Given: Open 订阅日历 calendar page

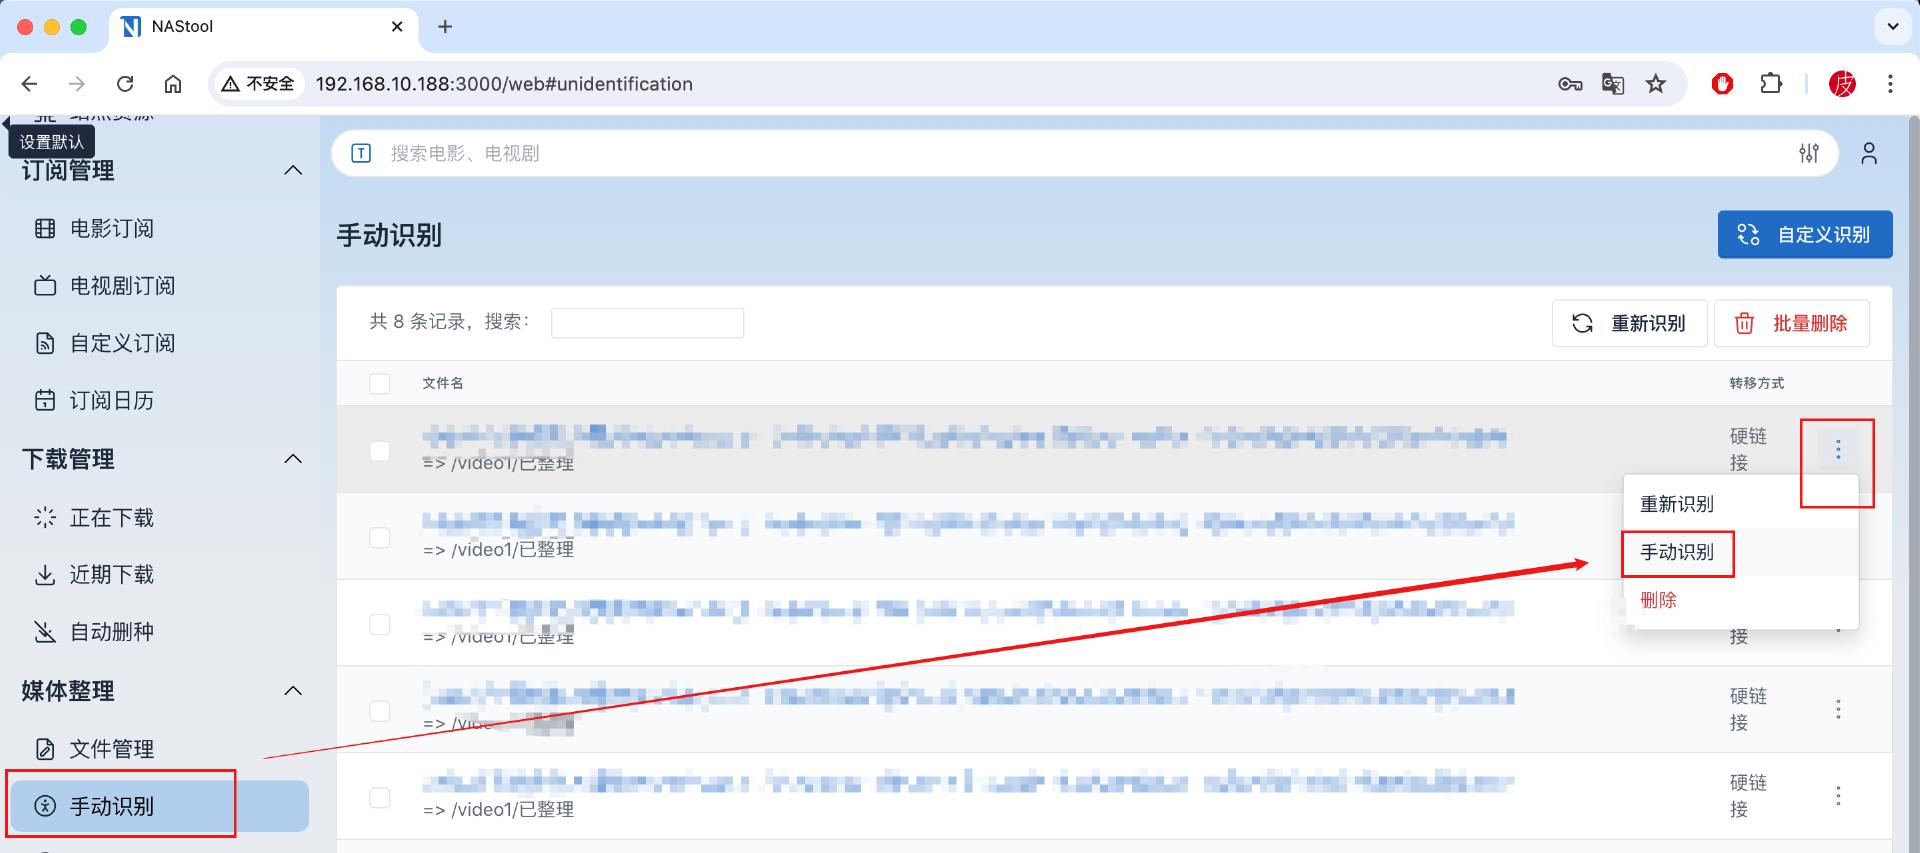Looking at the screenshot, I should (x=111, y=401).
